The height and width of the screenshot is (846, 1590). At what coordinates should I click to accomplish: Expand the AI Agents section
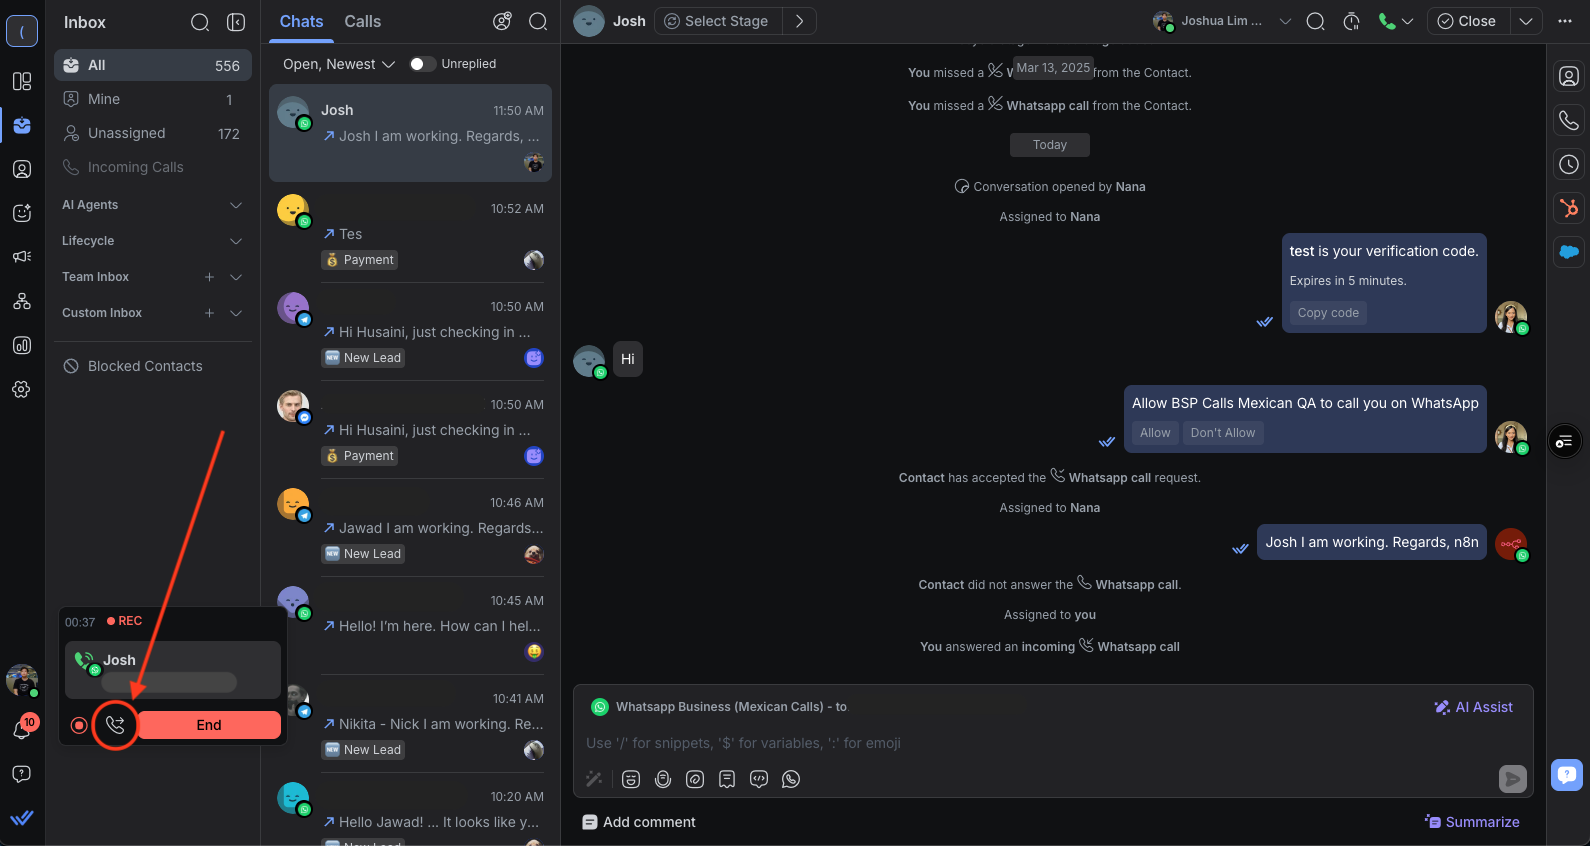[236, 205]
